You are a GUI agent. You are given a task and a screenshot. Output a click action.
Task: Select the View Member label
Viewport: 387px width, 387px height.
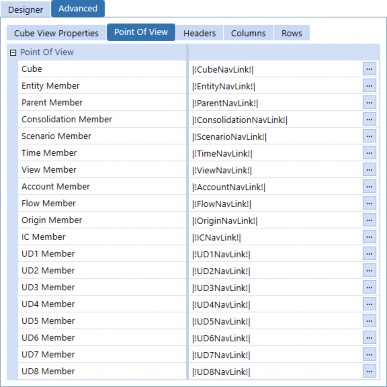point(49,170)
